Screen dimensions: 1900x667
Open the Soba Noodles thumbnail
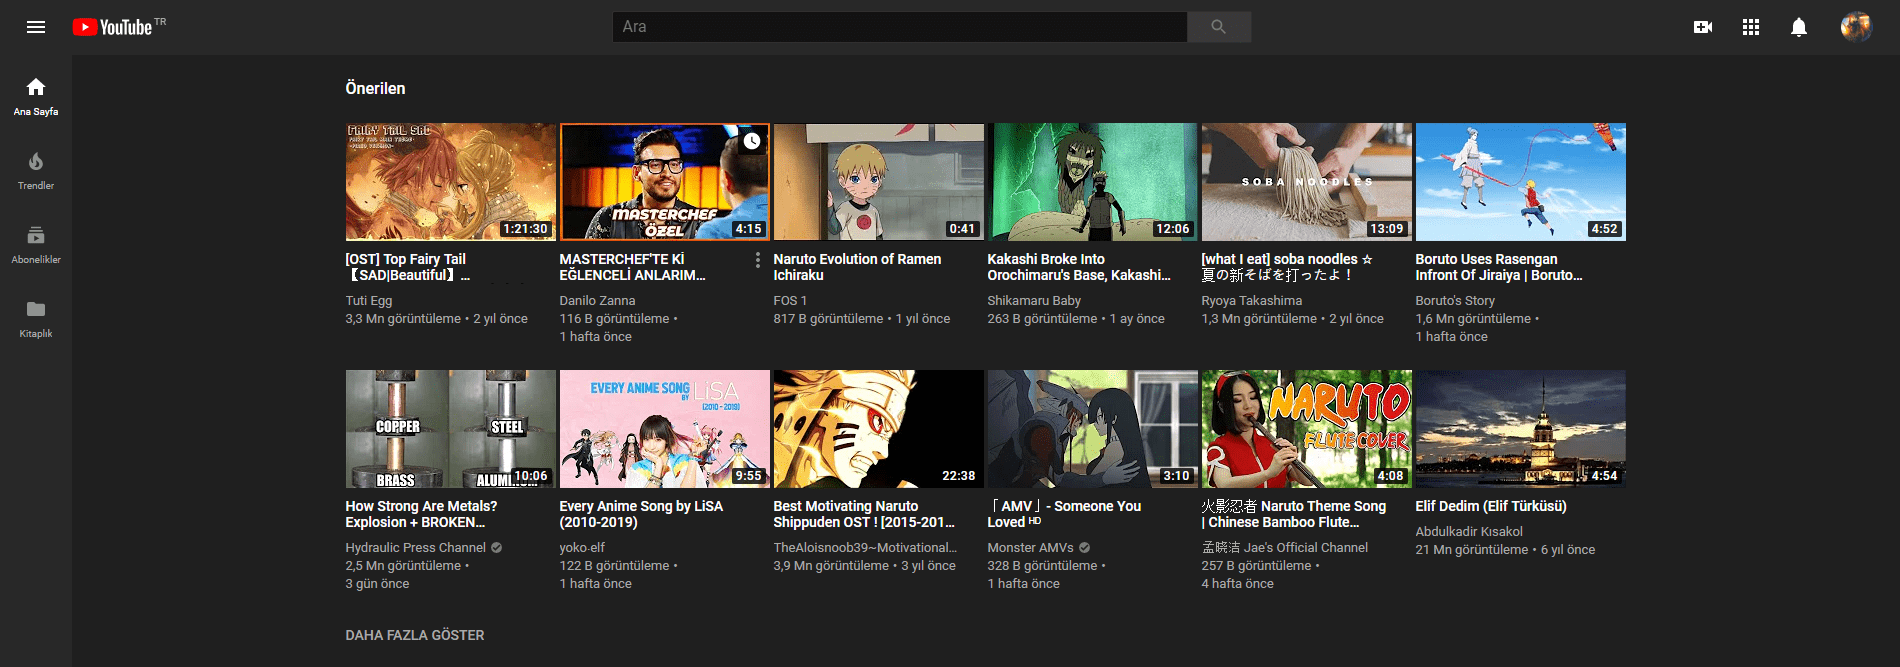[x=1306, y=182]
